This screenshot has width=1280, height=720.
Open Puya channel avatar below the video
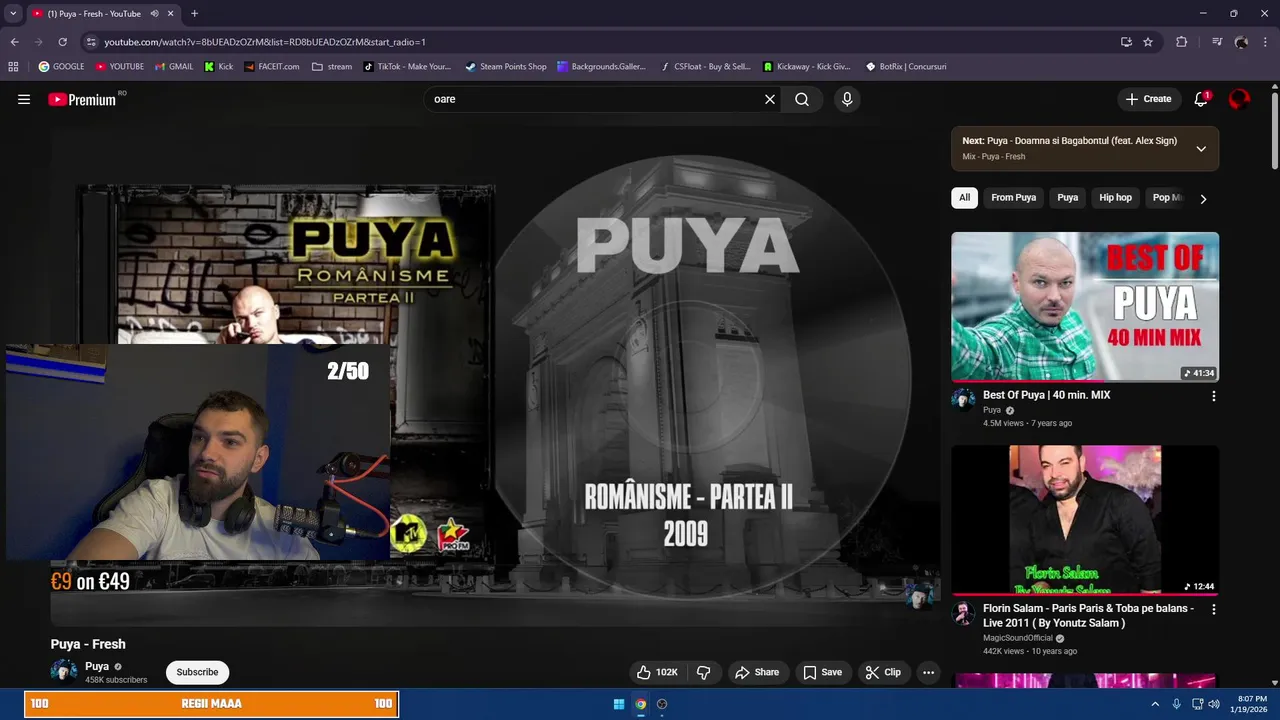64,672
